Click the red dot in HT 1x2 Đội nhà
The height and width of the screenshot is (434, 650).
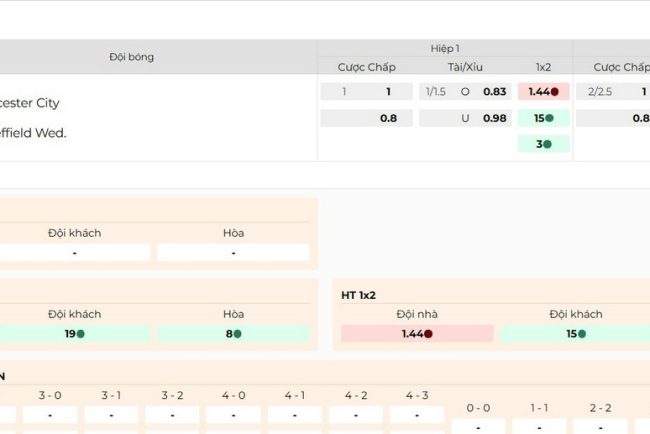(x=428, y=334)
